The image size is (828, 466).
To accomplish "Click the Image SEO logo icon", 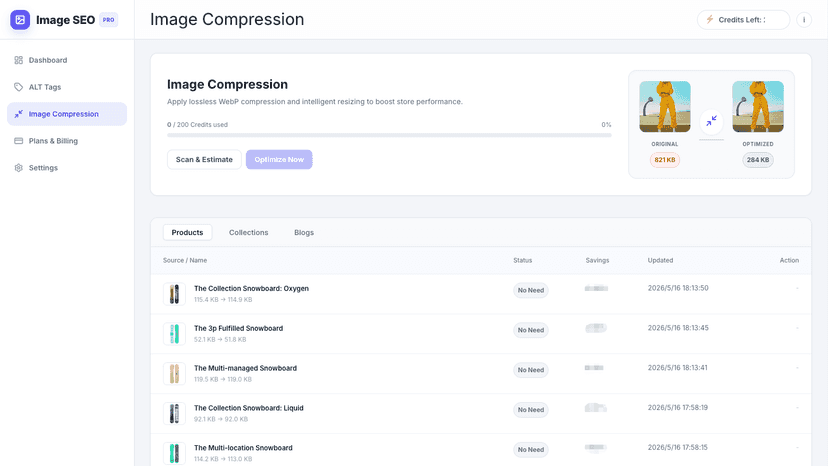I will tap(20, 20).
